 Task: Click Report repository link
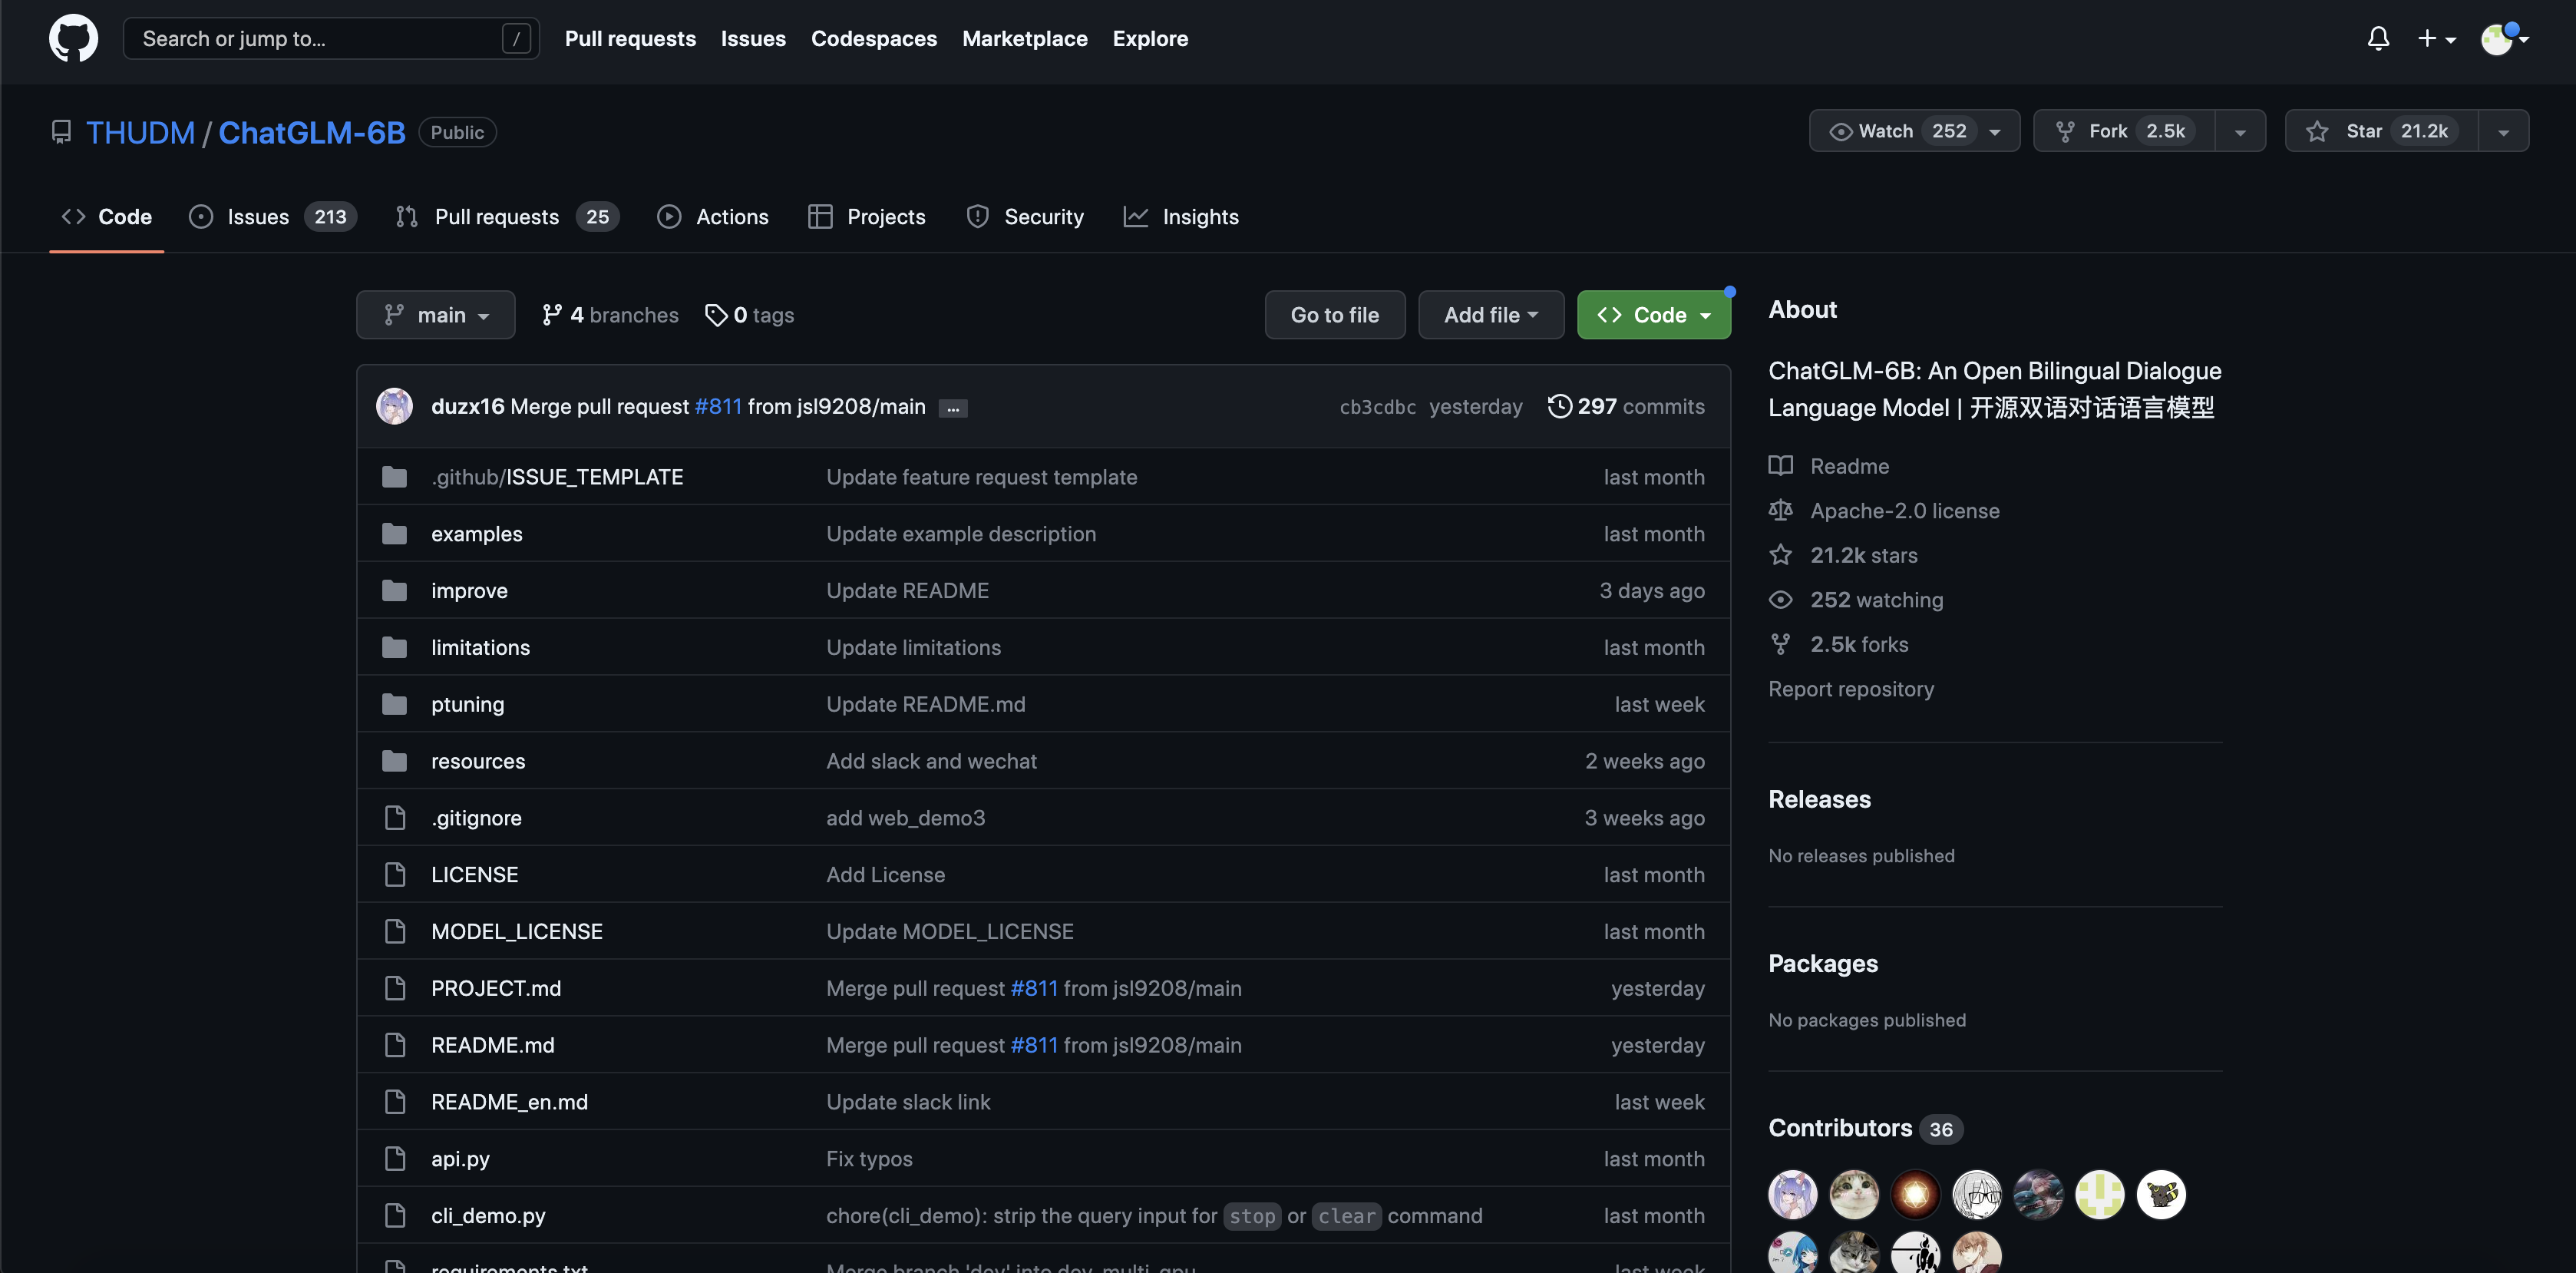(x=1851, y=689)
